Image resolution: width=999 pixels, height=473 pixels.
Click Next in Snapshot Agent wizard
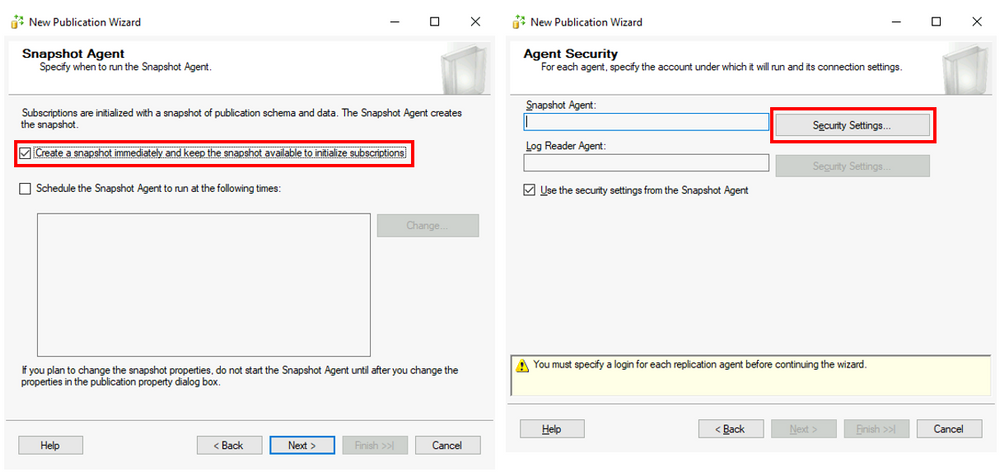point(301,445)
